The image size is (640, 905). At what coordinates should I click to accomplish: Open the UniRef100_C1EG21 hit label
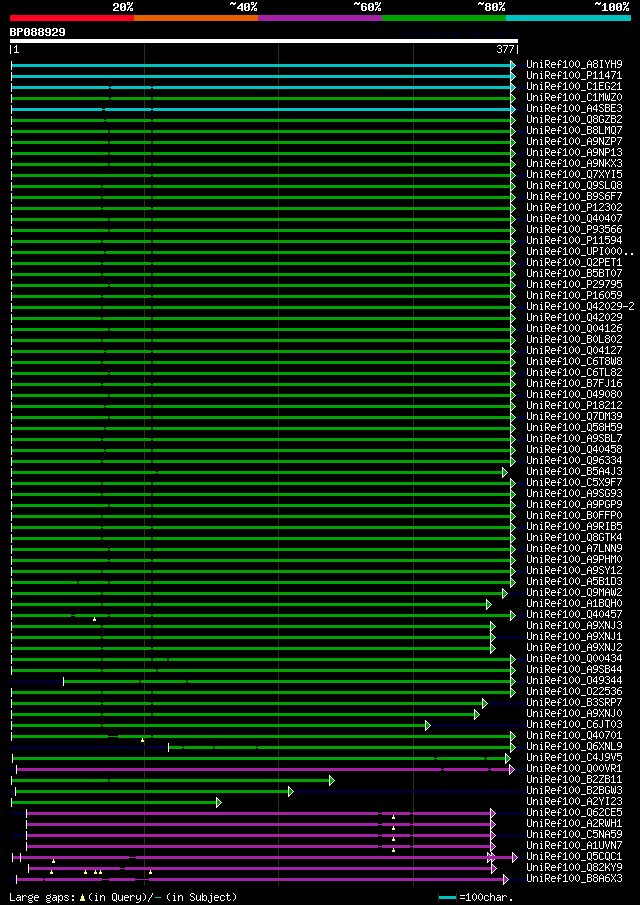point(574,87)
